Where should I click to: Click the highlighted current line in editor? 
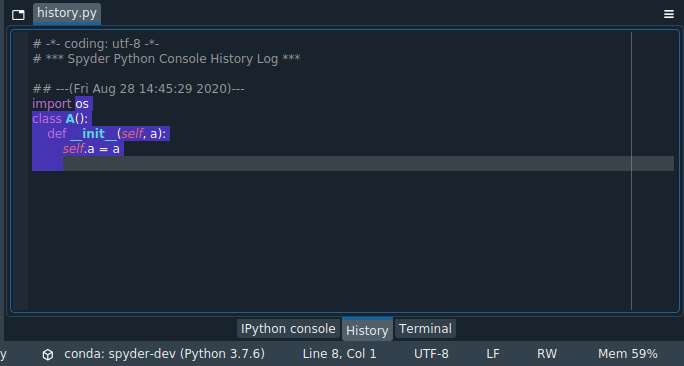pyautogui.click(x=353, y=164)
